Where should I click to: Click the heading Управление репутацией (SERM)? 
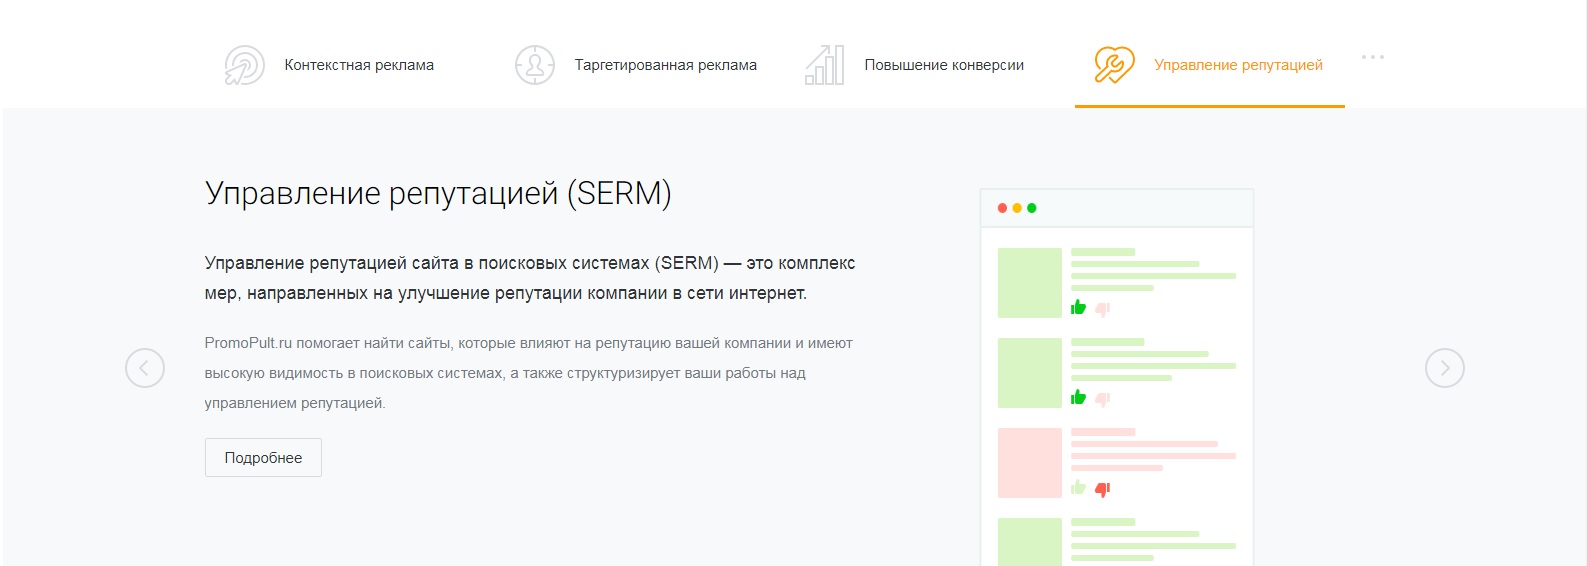pos(438,193)
